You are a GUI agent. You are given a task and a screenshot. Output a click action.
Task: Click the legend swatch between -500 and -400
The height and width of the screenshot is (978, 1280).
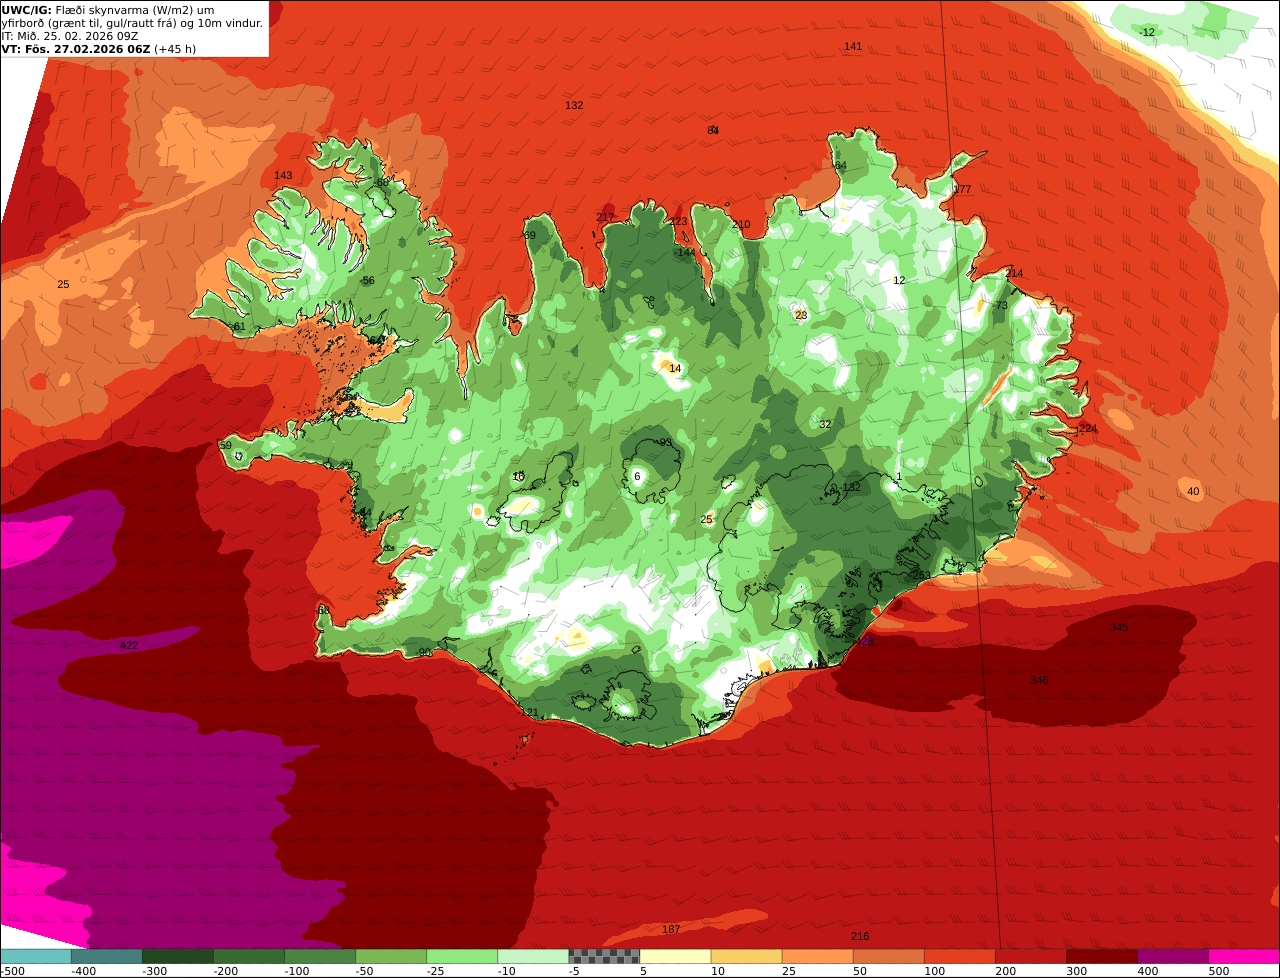[36, 956]
